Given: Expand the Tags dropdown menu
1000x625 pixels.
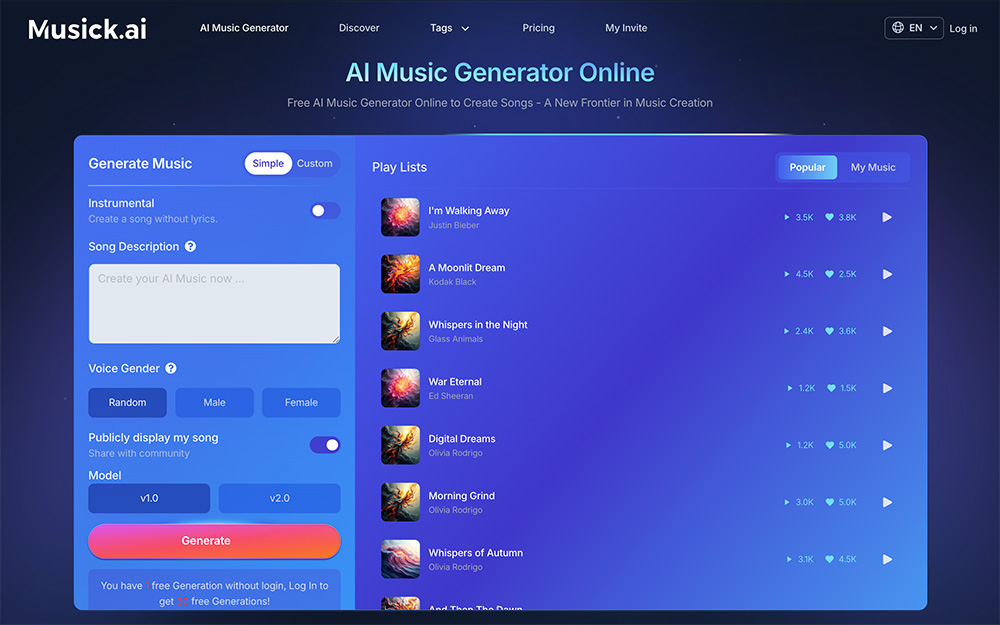Looking at the screenshot, I should click(450, 28).
